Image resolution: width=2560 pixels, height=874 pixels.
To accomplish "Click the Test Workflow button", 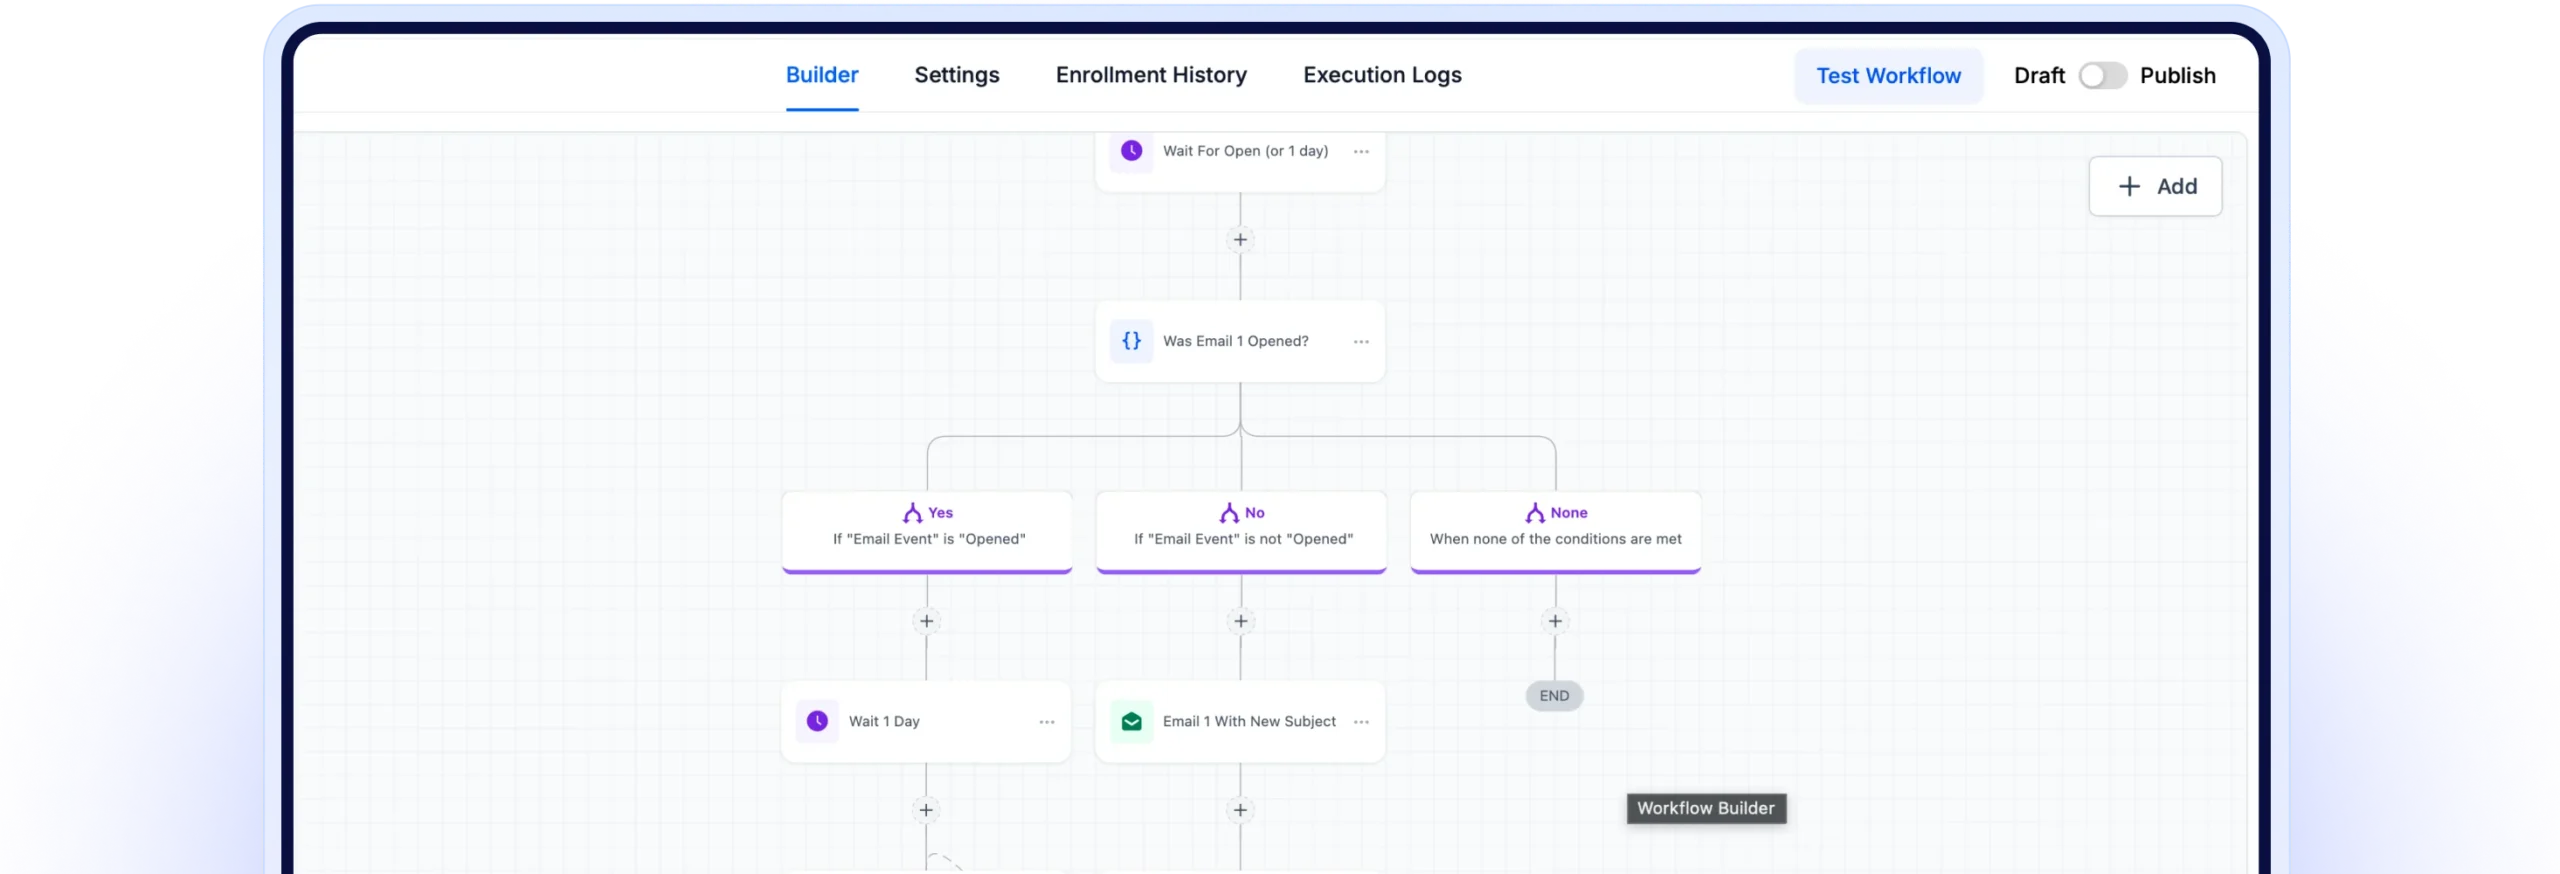I will coord(1888,76).
